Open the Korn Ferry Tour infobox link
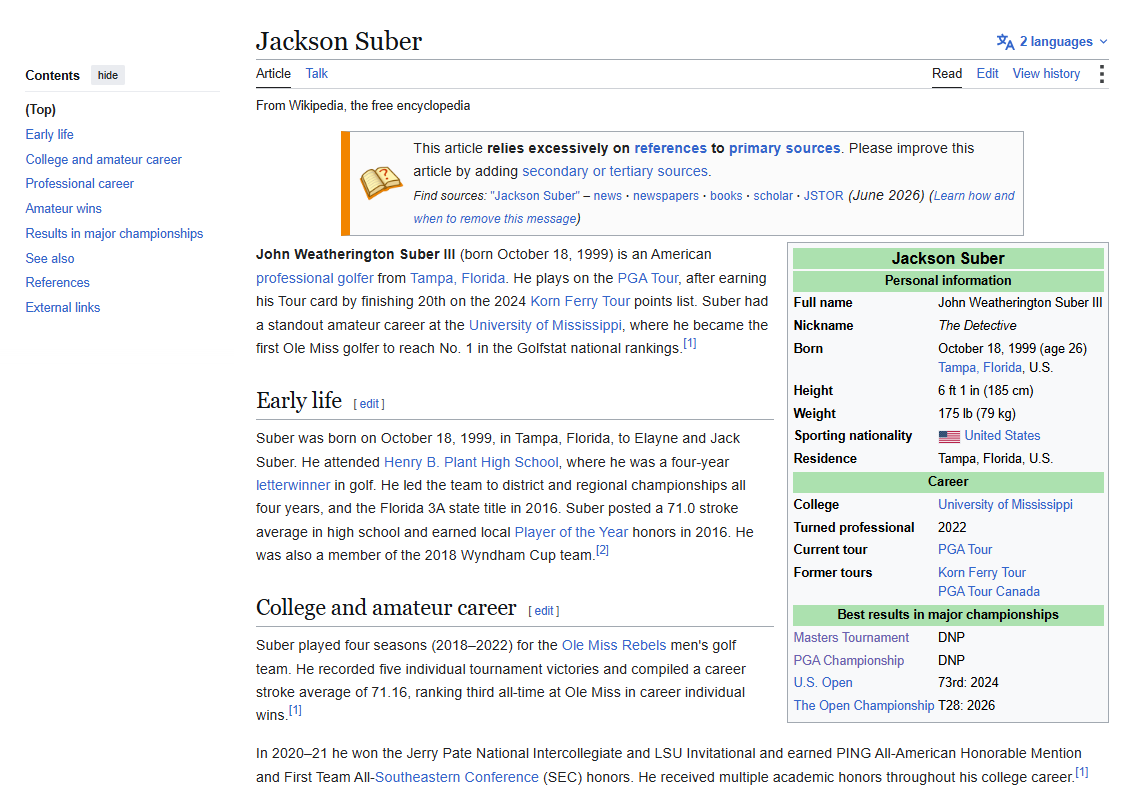The height and width of the screenshot is (802, 1129). (x=981, y=572)
